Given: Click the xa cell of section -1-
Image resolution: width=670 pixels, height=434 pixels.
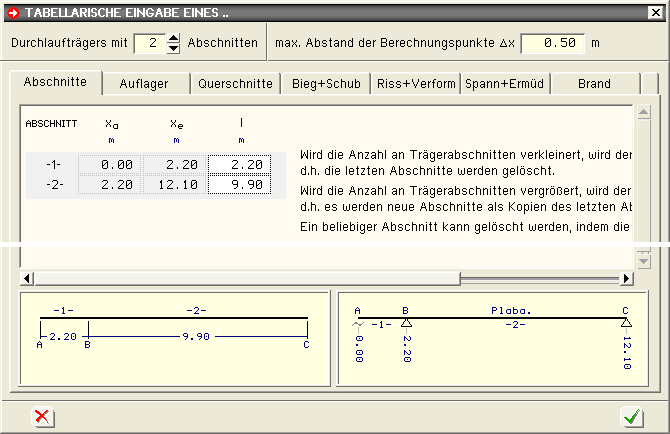Looking at the screenshot, I should [x=110, y=164].
